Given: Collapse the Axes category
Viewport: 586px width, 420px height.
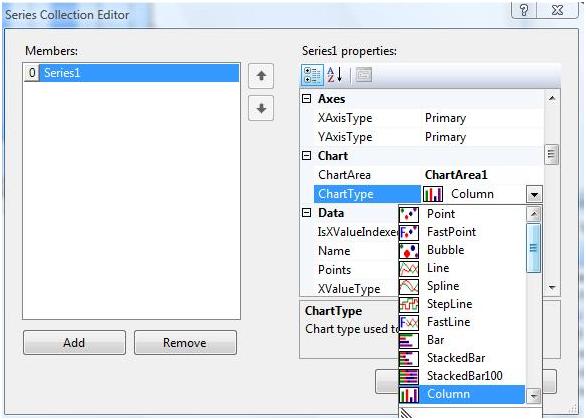Looking at the screenshot, I should 306,99.
